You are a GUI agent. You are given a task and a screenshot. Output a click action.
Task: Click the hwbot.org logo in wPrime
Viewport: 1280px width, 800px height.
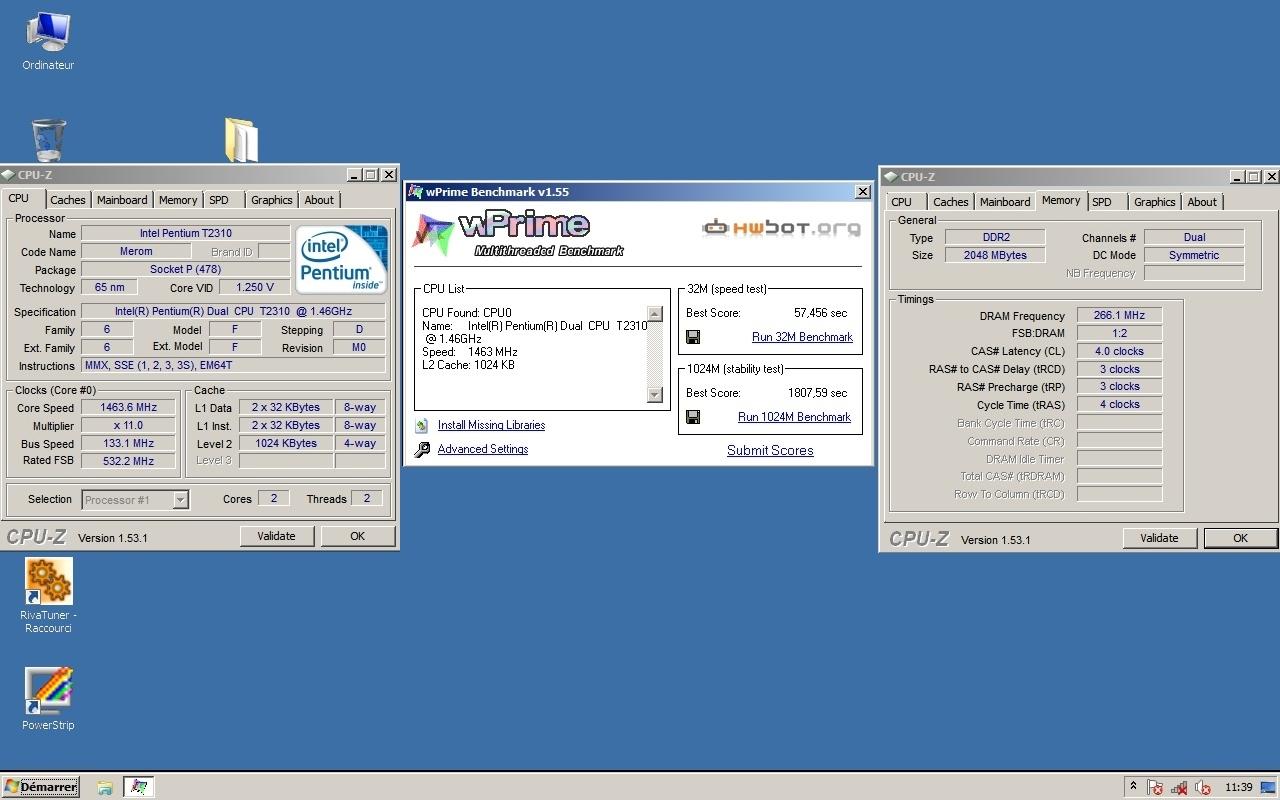pos(781,228)
